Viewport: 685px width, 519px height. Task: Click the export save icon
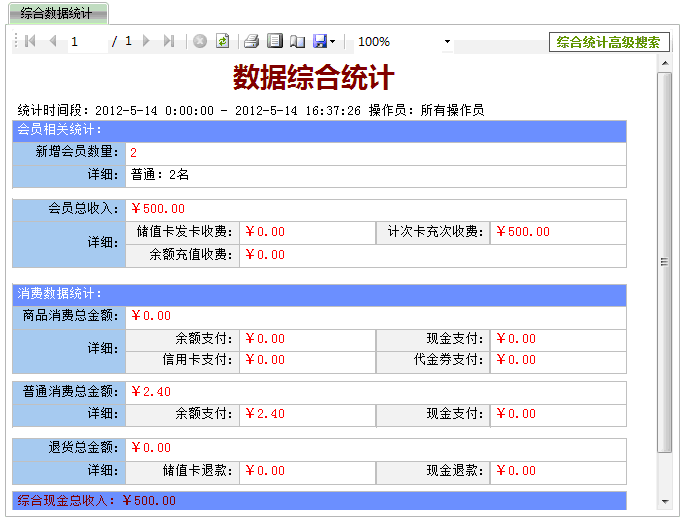tap(319, 42)
